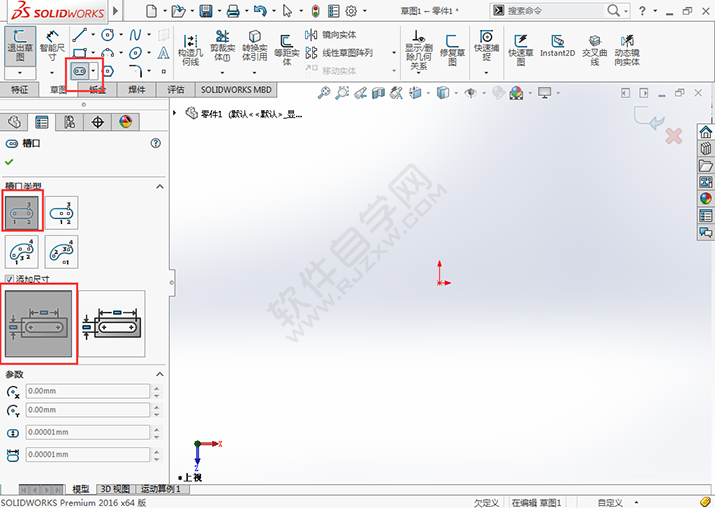The image size is (715, 508).
Task: Click Convert Entities (转换实体引用) tool
Action: point(254,46)
